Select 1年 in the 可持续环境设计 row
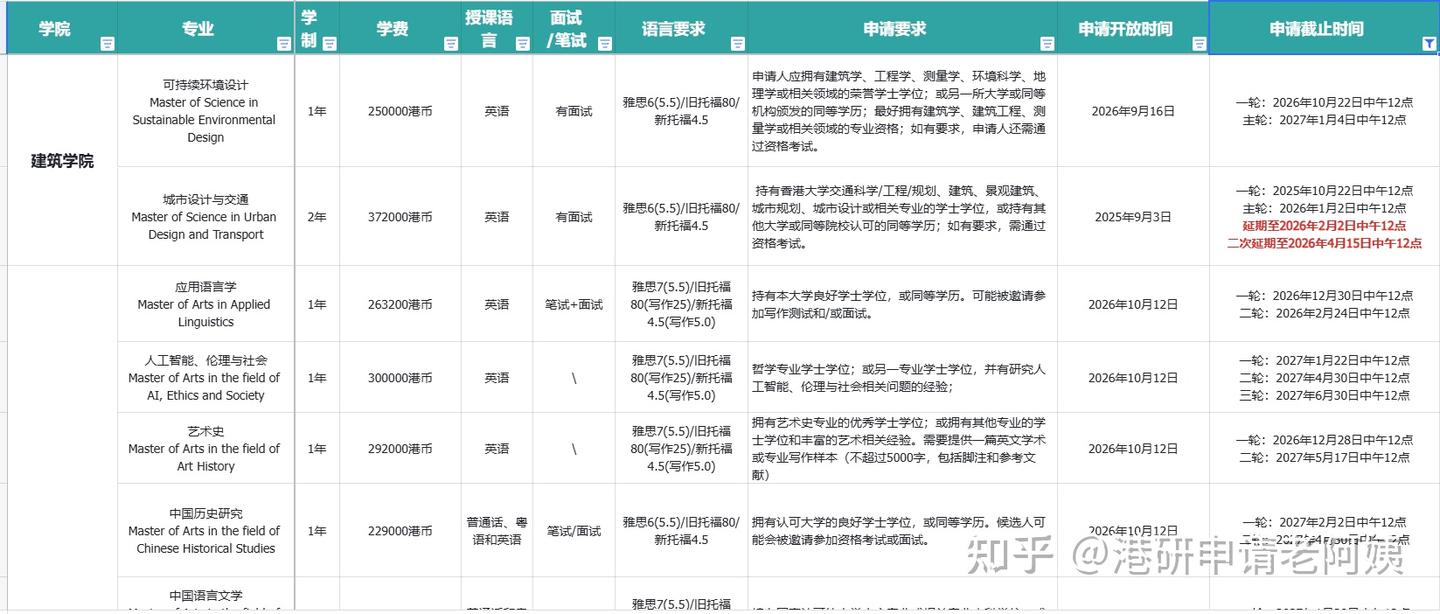Screen dimensions: 1440x614 [317, 111]
